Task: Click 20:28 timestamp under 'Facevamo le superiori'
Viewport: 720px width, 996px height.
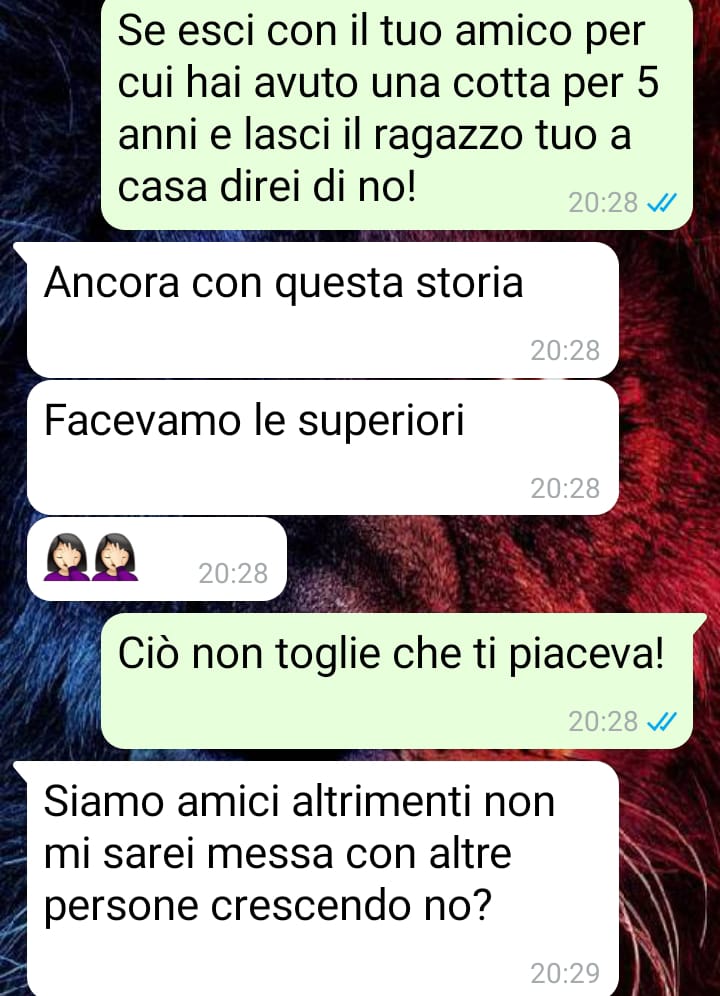Action: [x=565, y=488]
